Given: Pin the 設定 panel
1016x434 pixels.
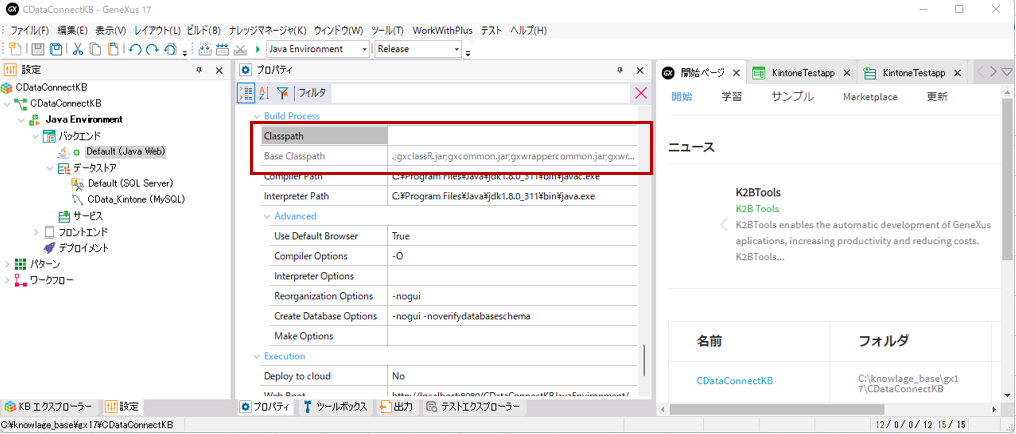Looking at the screenshot, I should [199, 70].
